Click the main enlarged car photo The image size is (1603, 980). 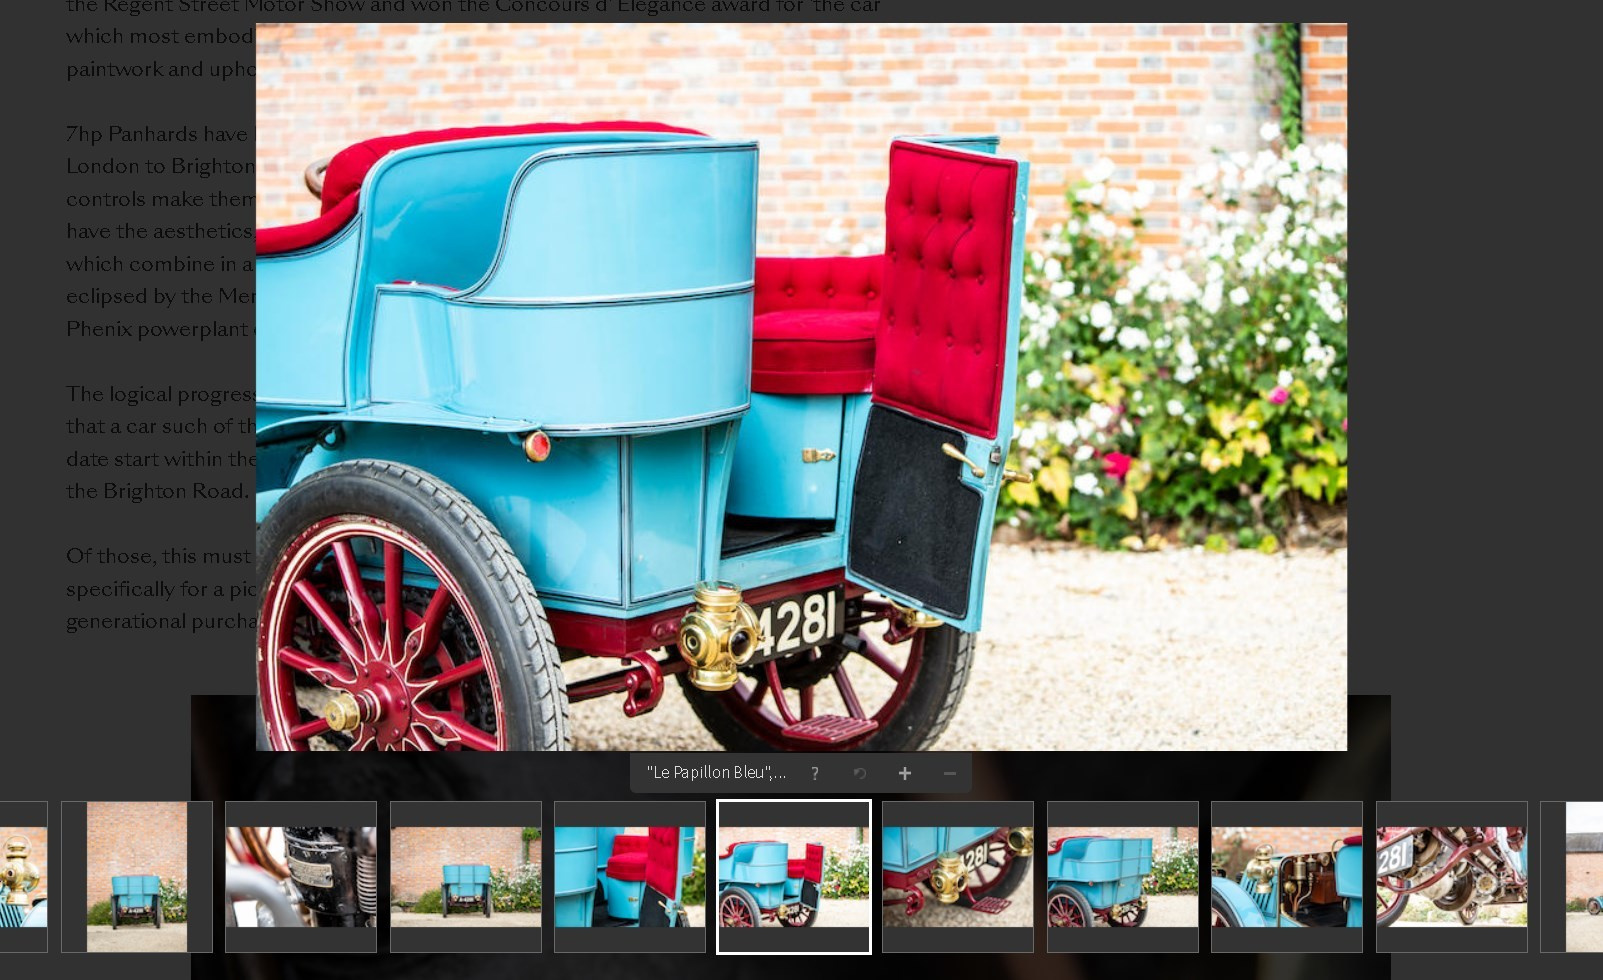point(801,387)
